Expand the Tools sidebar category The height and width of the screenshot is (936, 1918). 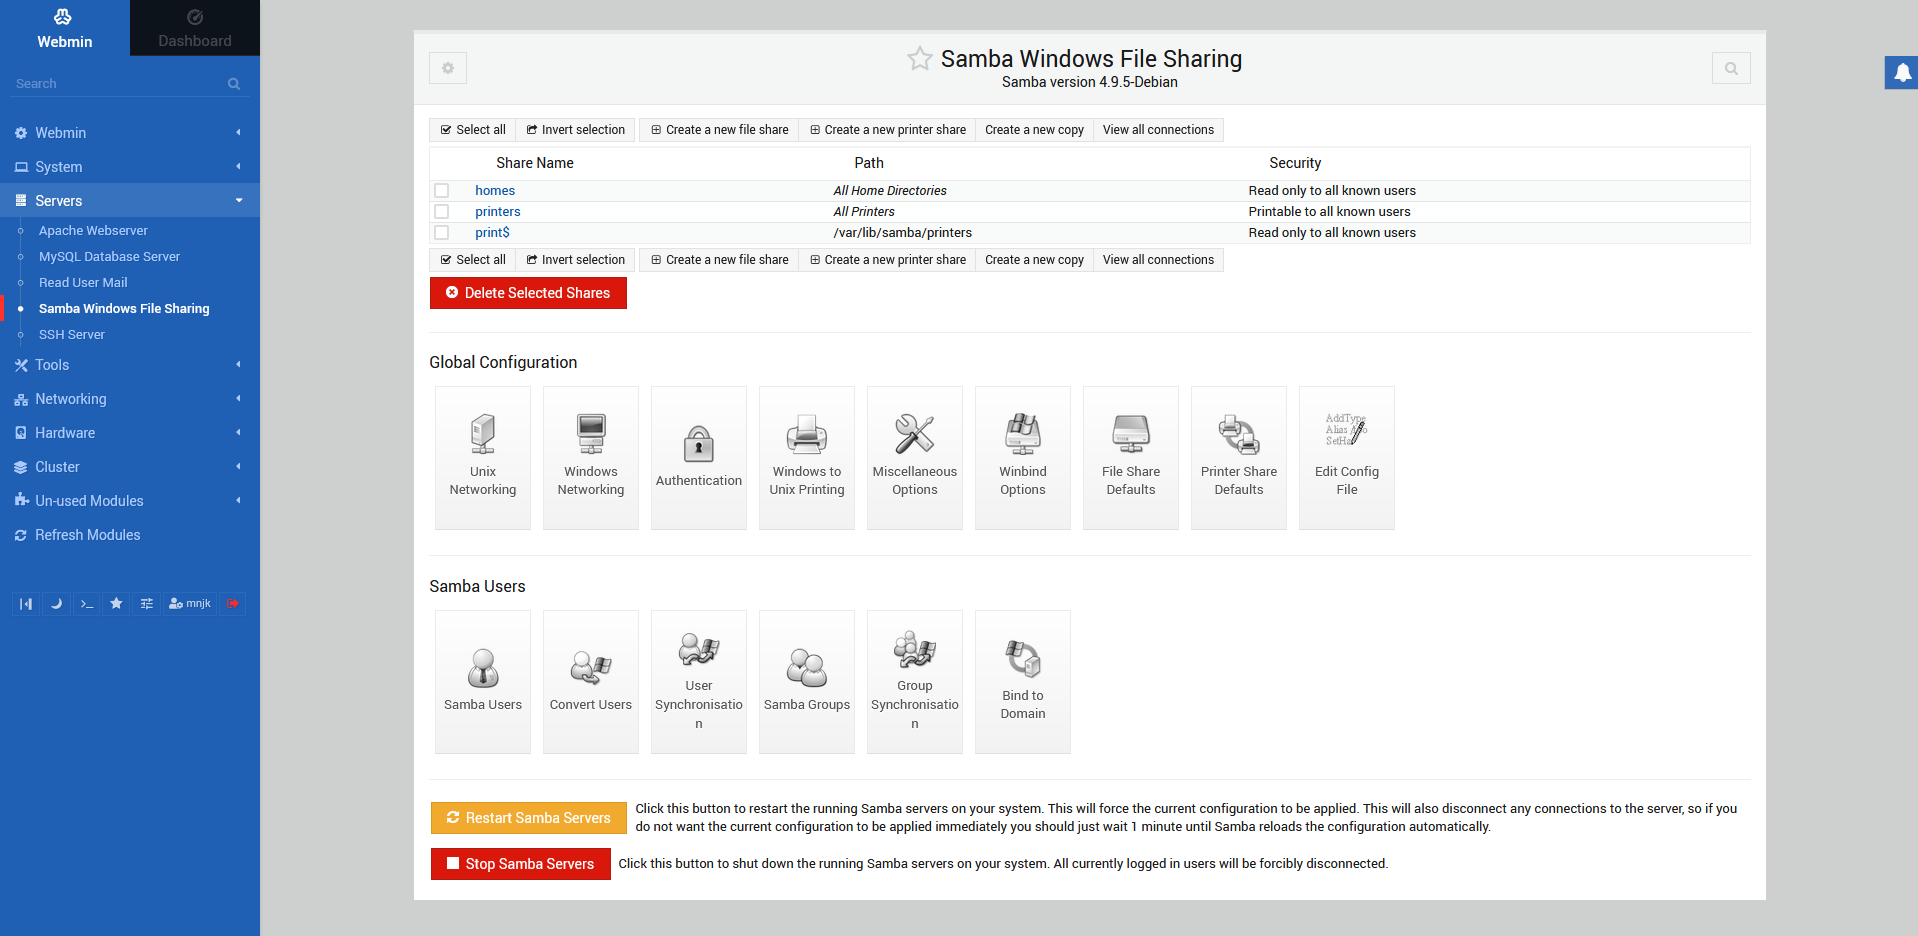pos(130,365)
